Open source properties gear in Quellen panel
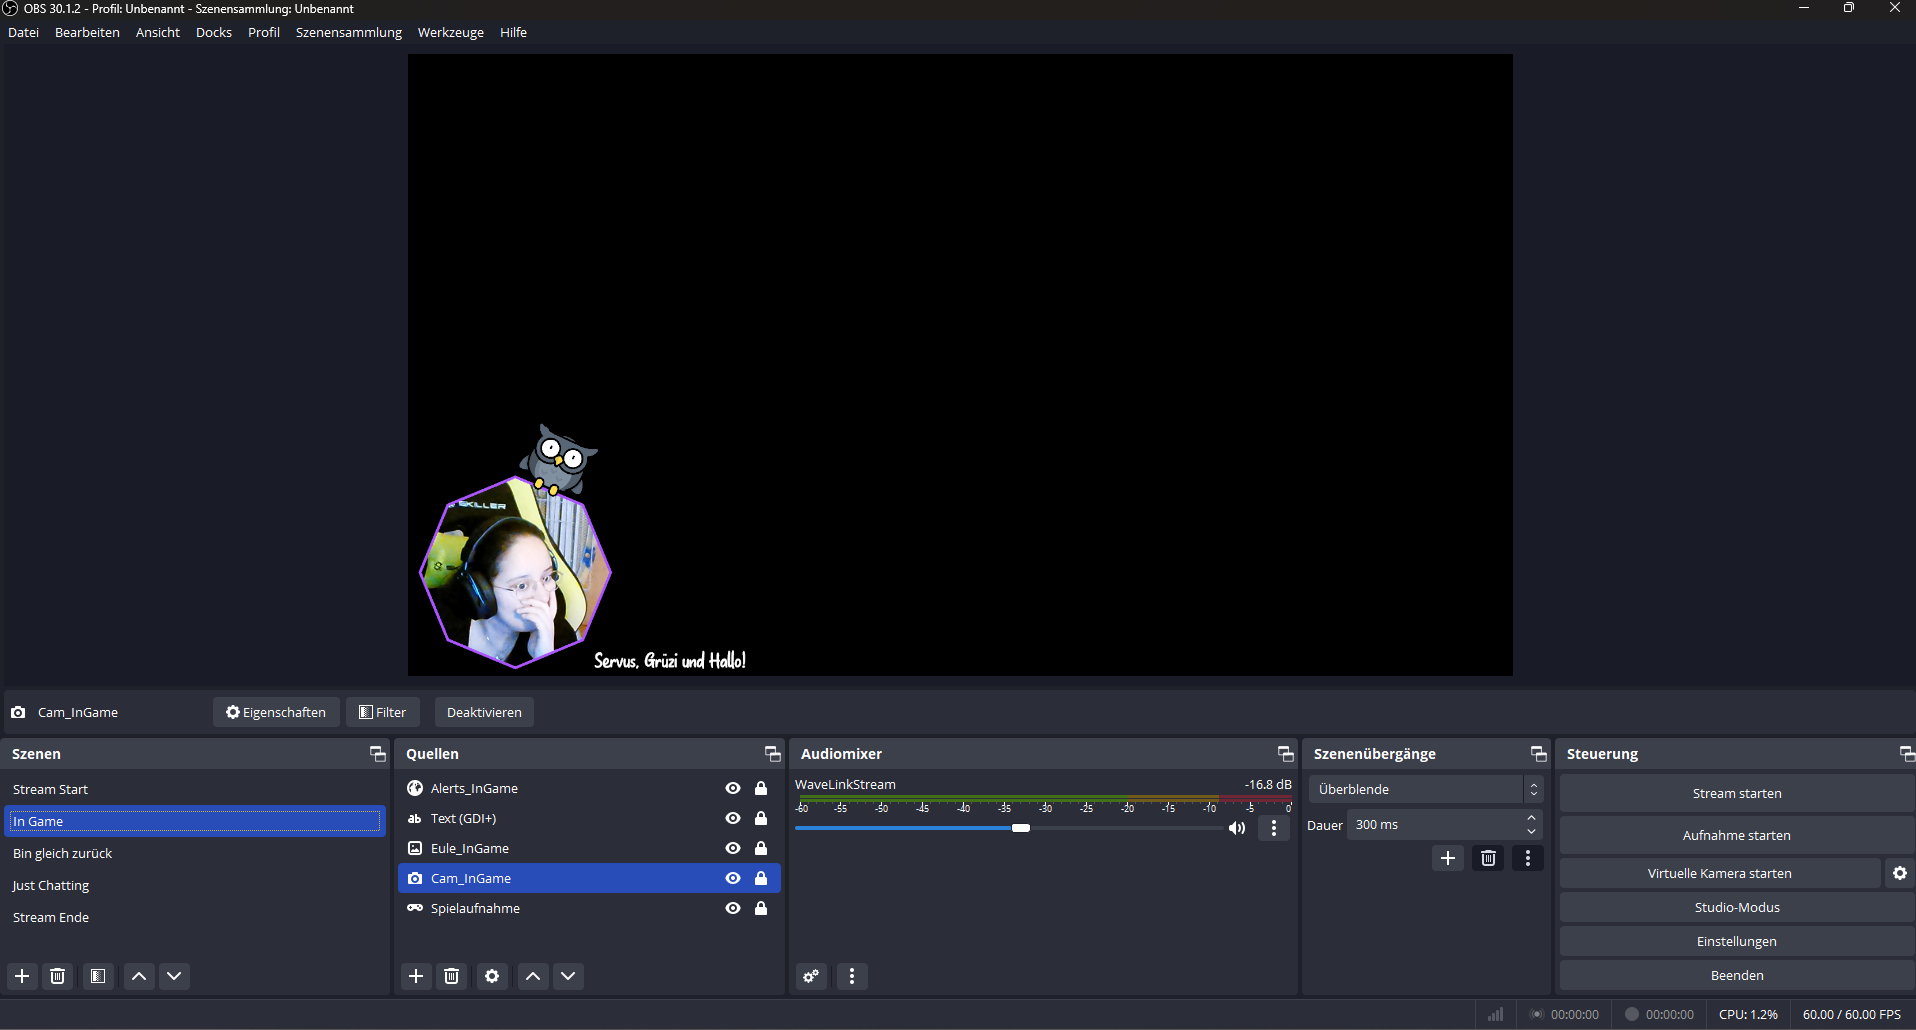This screenshot has width=1916, height=1030. click(492, 976)
